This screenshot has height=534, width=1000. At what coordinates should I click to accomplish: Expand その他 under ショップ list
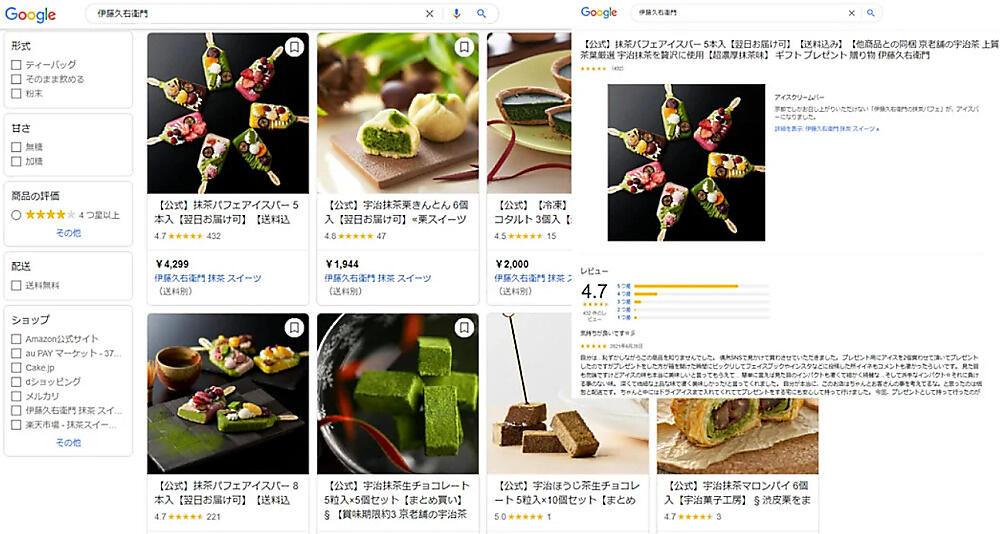tap(68, 442)
